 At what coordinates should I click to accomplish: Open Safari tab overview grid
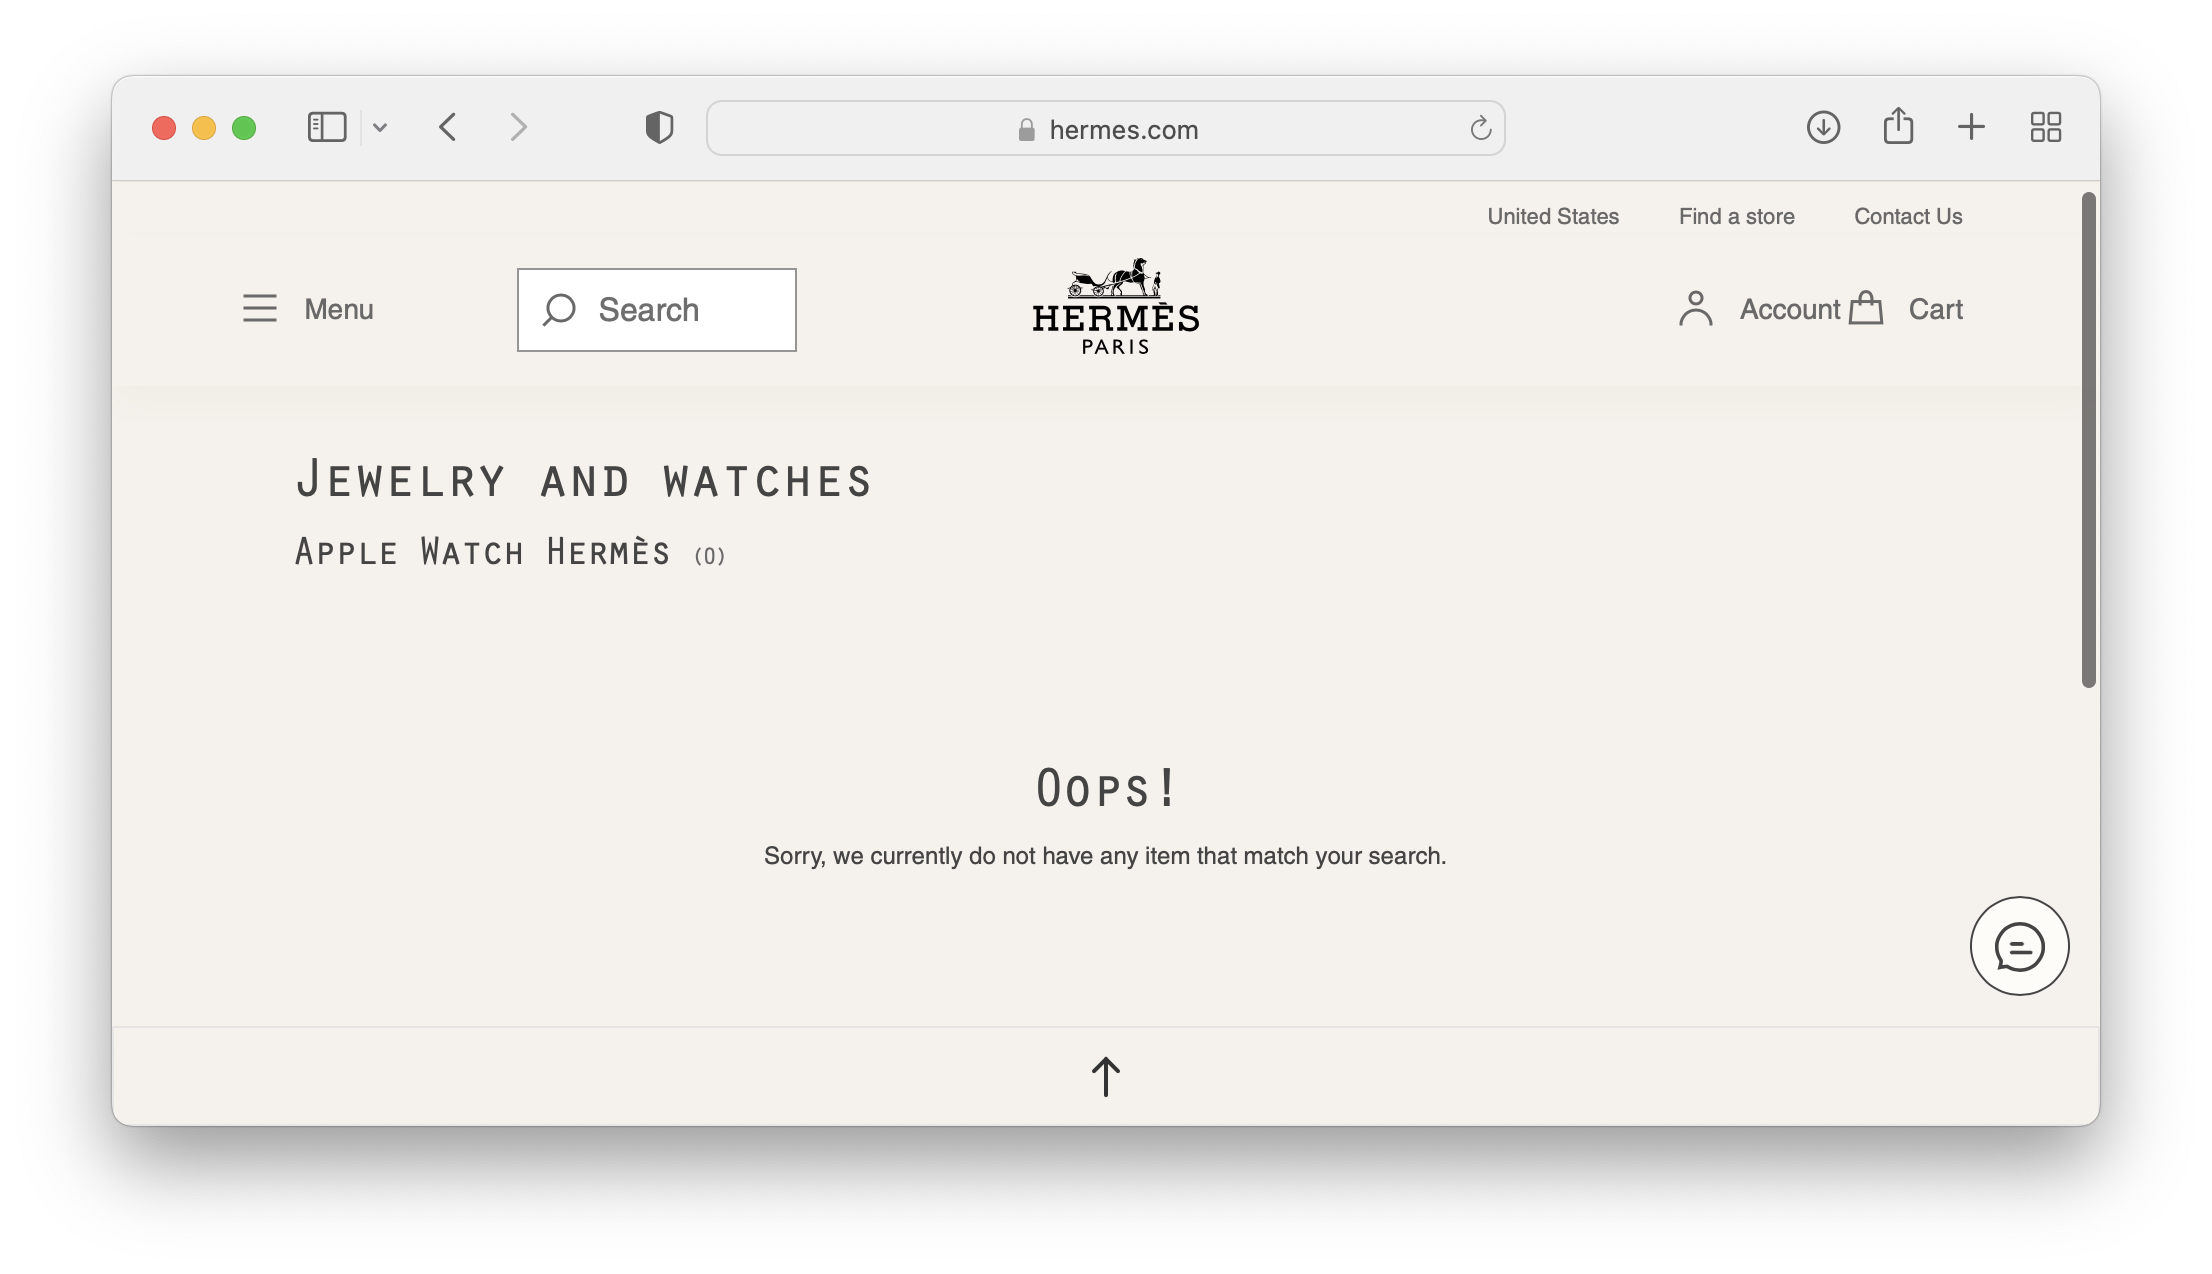pos(2045,127)
